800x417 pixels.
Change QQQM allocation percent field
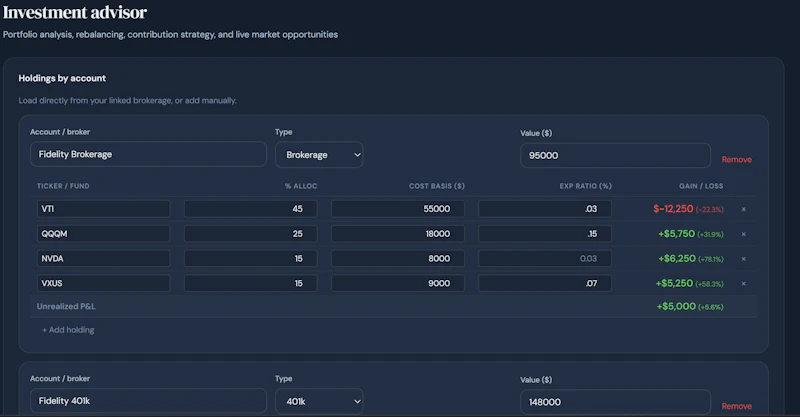coord(251,234)
